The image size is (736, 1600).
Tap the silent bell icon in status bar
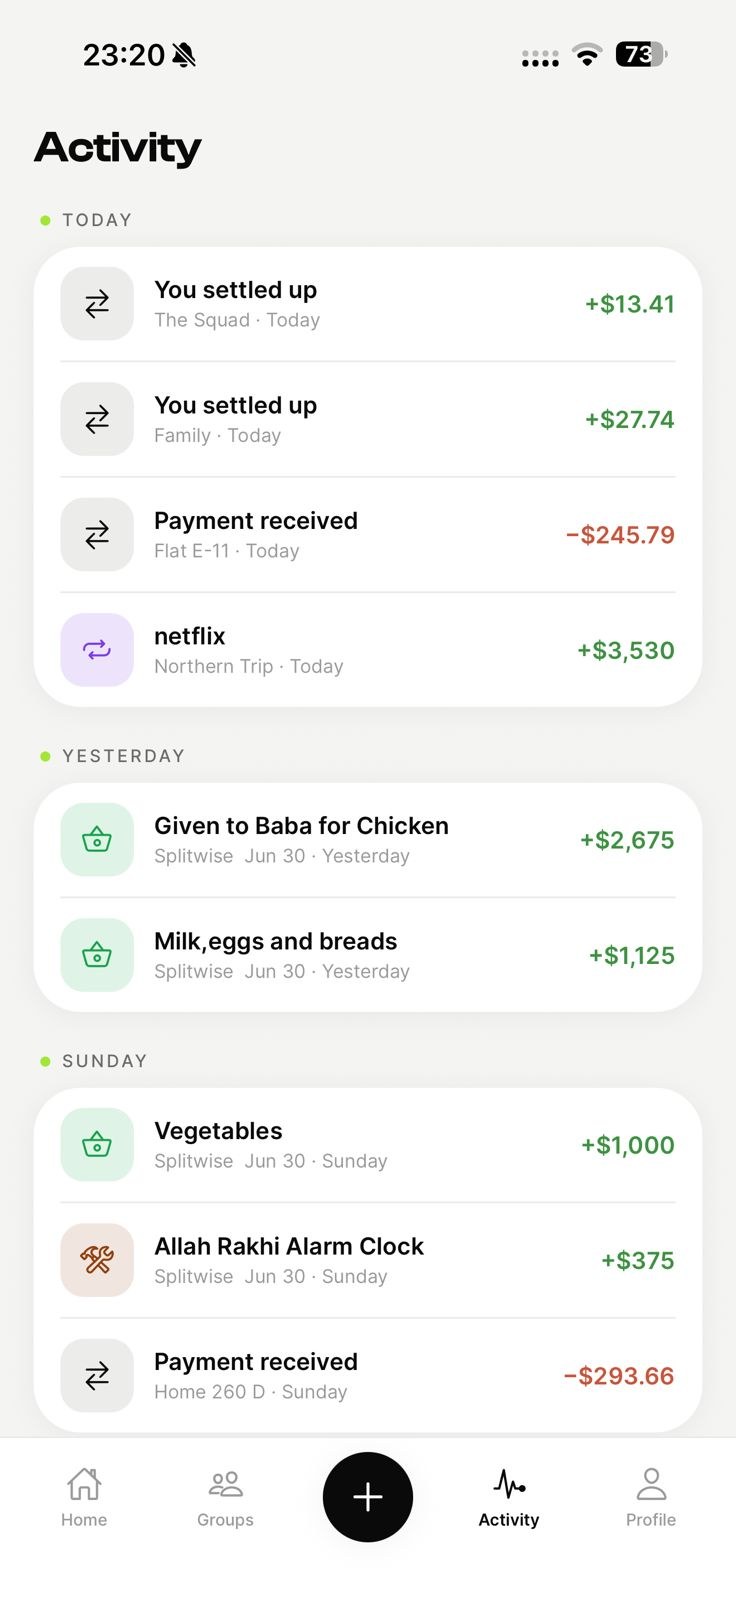184,55
